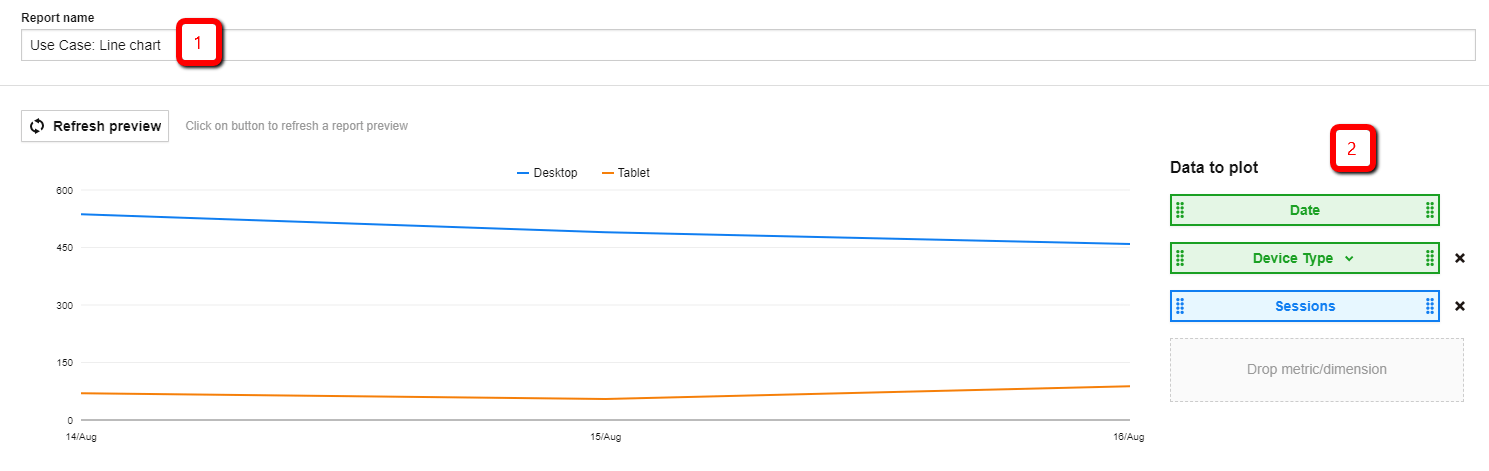Click the Date pill's left drag handle
Image resolution: width=1489 pixels, height=471 pixels.
click(1180, 210)
